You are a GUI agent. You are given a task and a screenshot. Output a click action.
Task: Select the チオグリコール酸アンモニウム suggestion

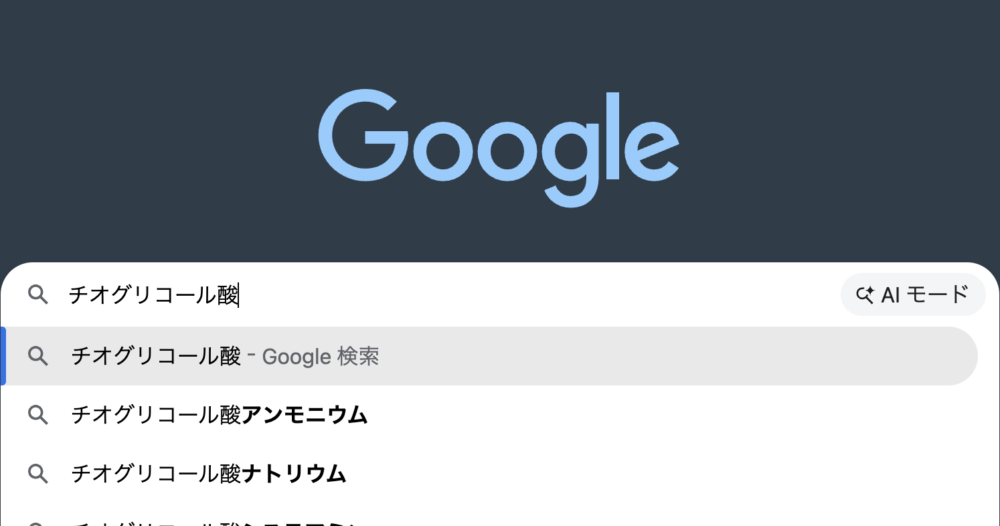point(219,414)
